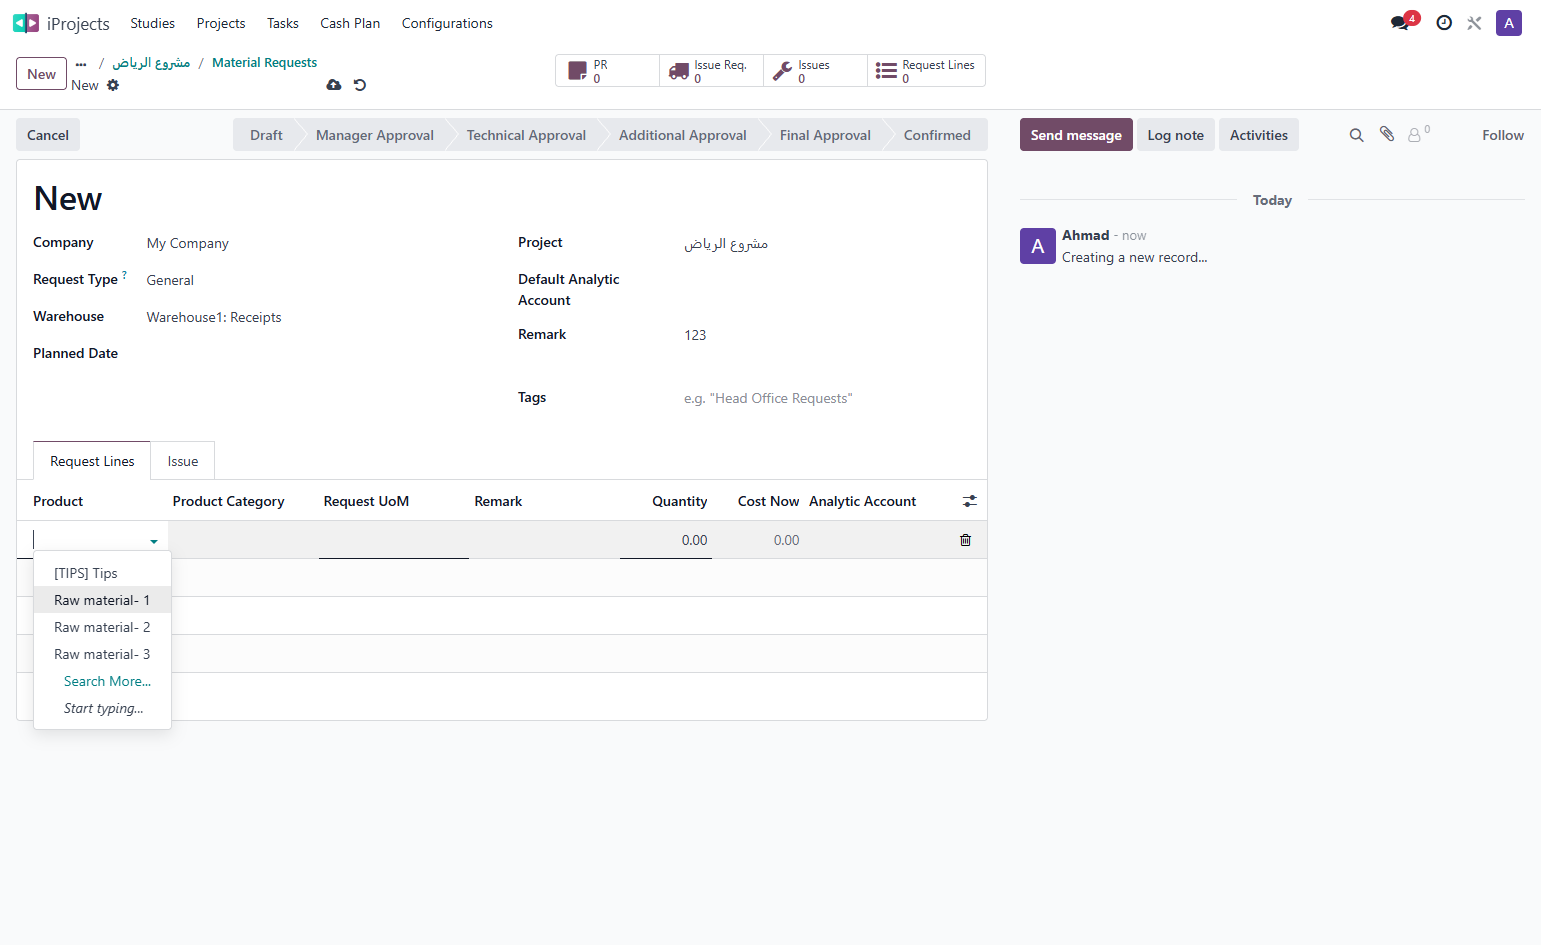Open the Issue Req. stat button
Screen dimensions: 1541x945
point(711,71)
